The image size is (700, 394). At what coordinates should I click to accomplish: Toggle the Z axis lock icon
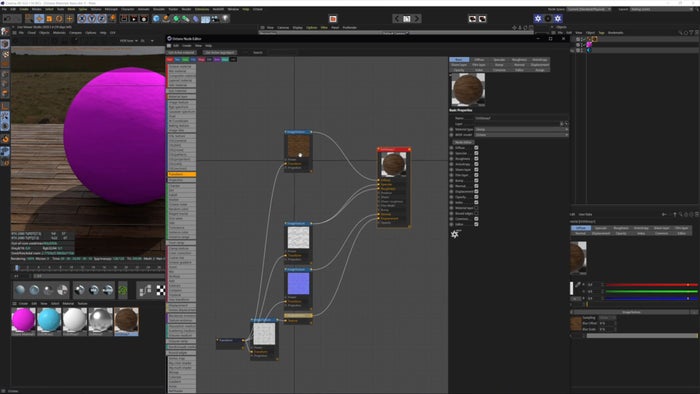[x=102, y=19]
